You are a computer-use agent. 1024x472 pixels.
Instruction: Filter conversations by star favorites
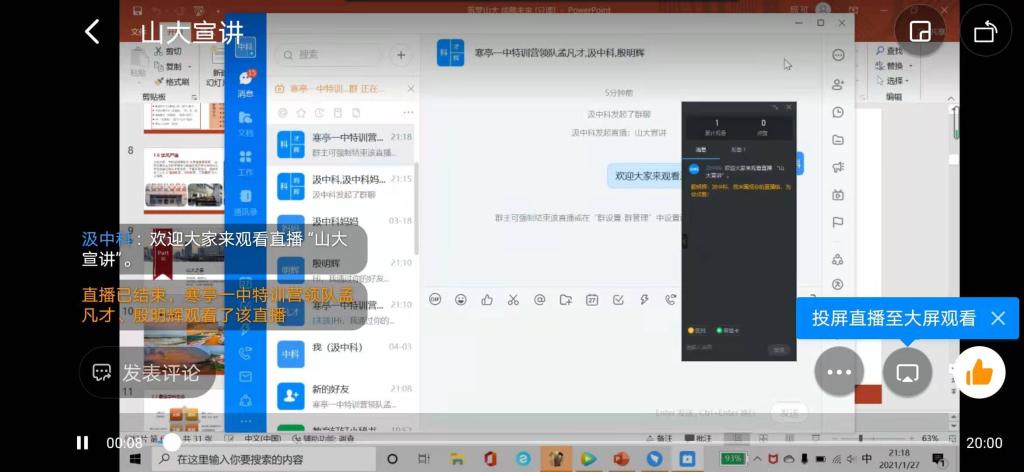coord(301,112)
